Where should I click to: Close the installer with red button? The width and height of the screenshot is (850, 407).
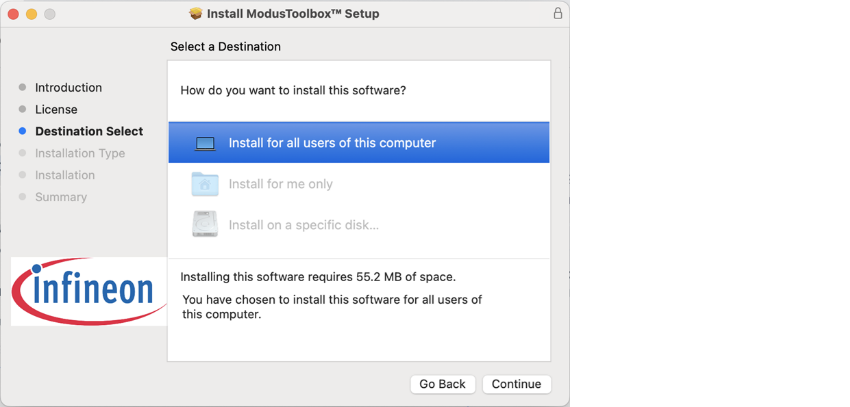tap(13, 14)
